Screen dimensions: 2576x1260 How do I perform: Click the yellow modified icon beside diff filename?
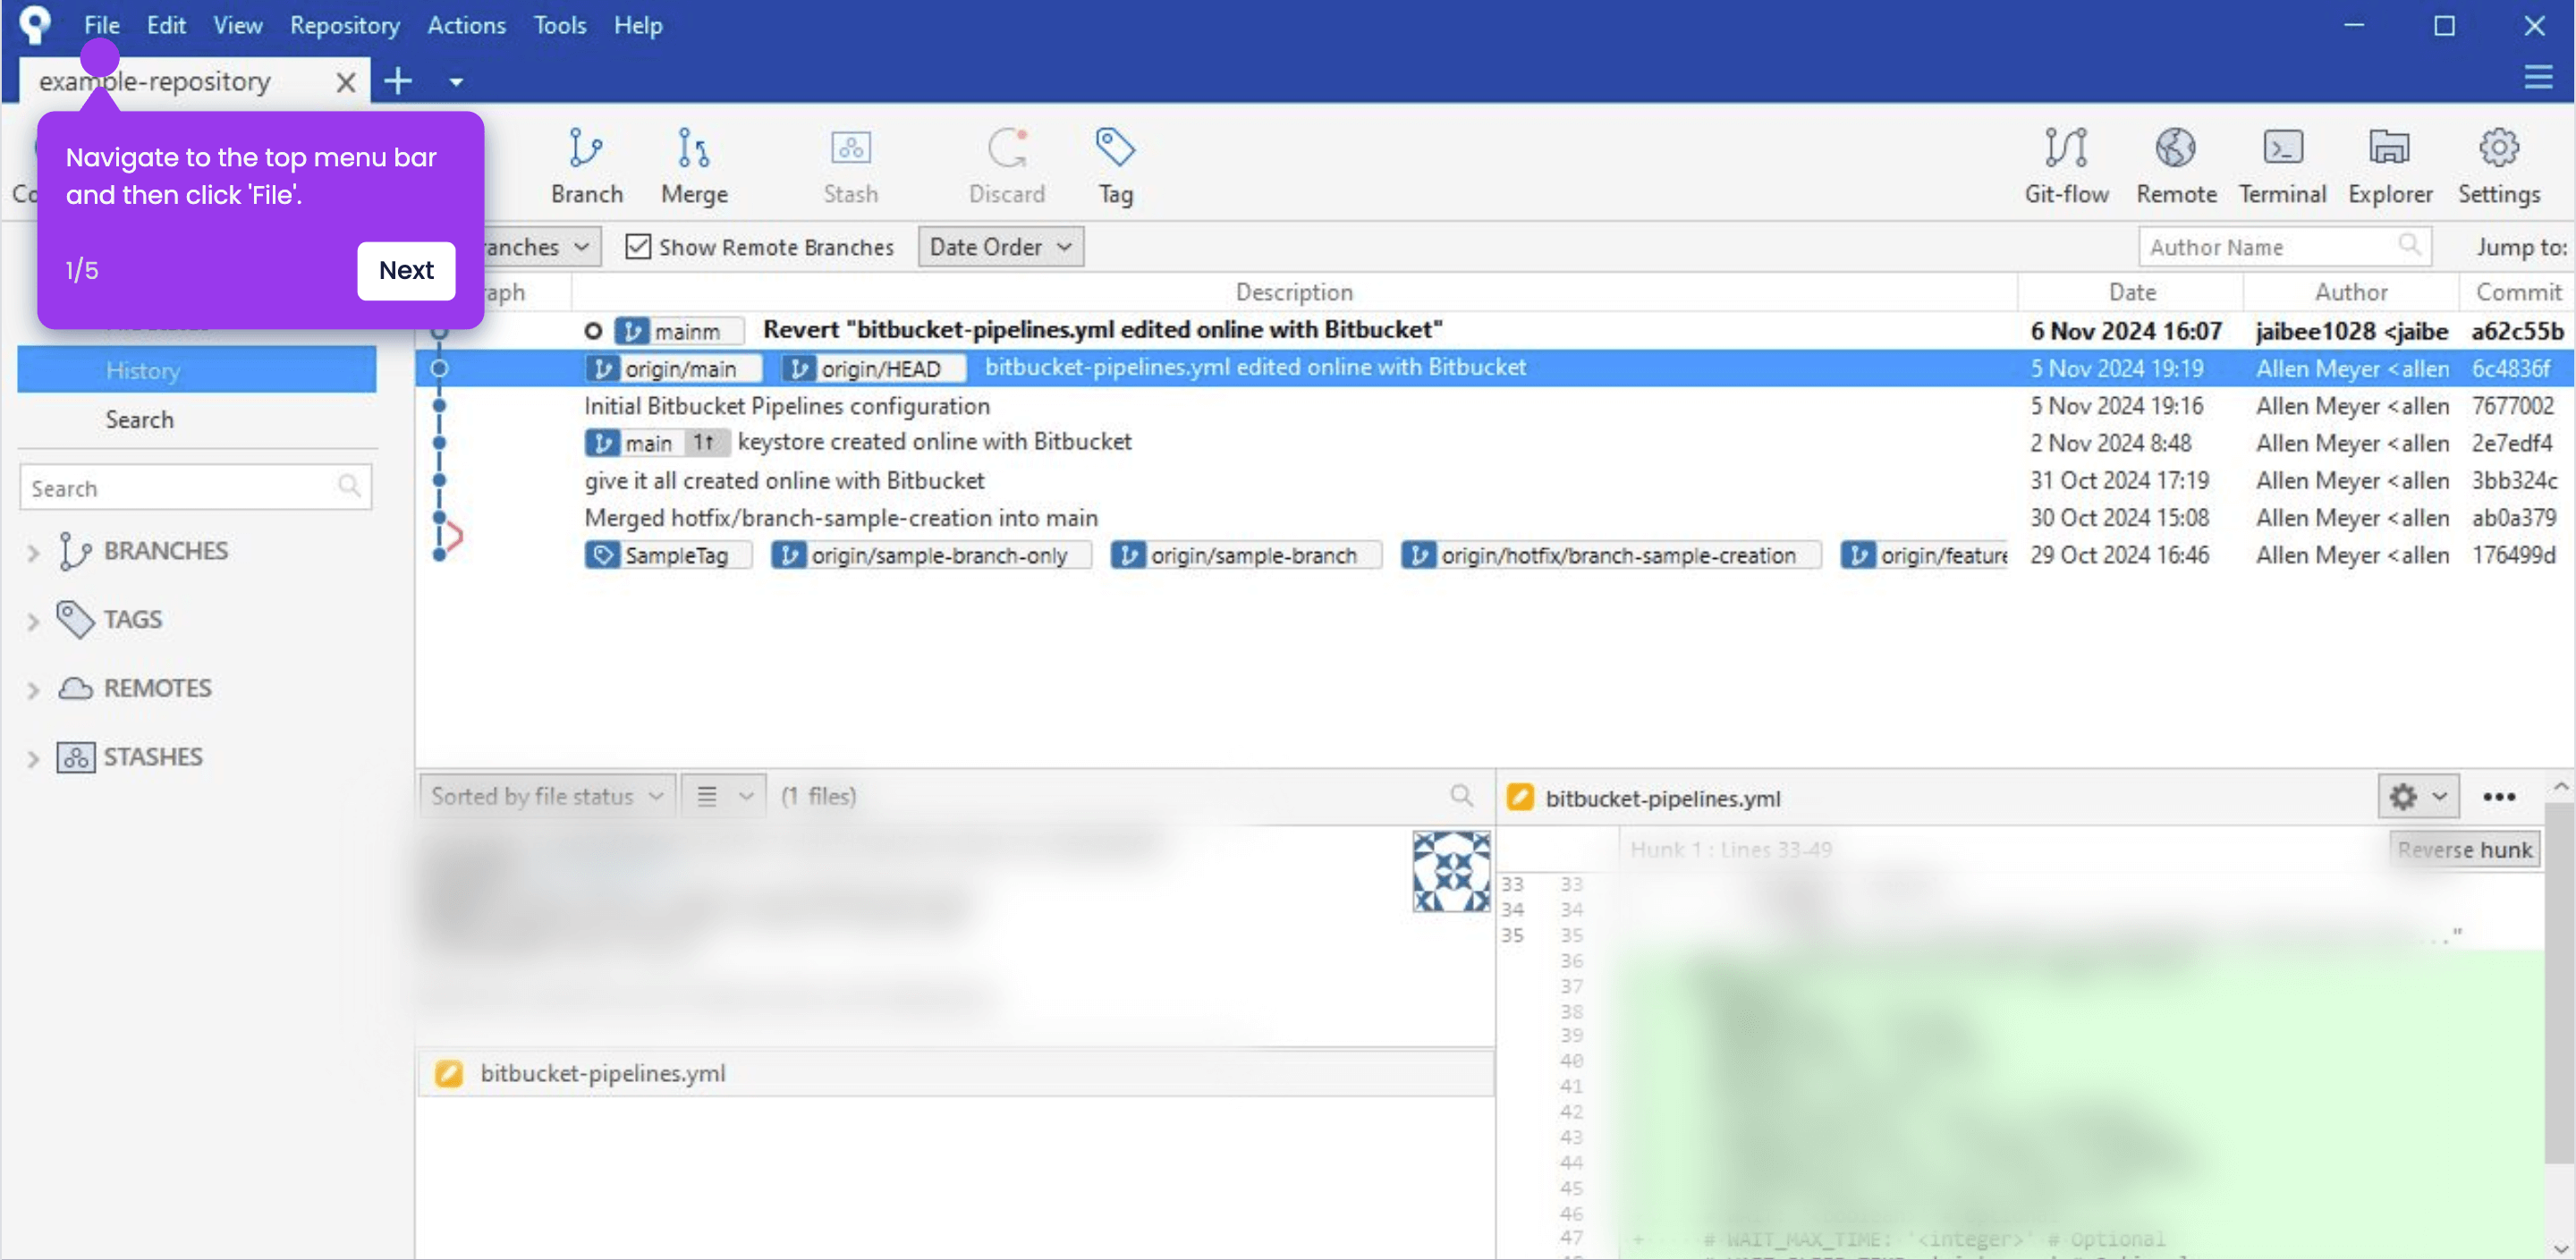tap(1519, 797)
